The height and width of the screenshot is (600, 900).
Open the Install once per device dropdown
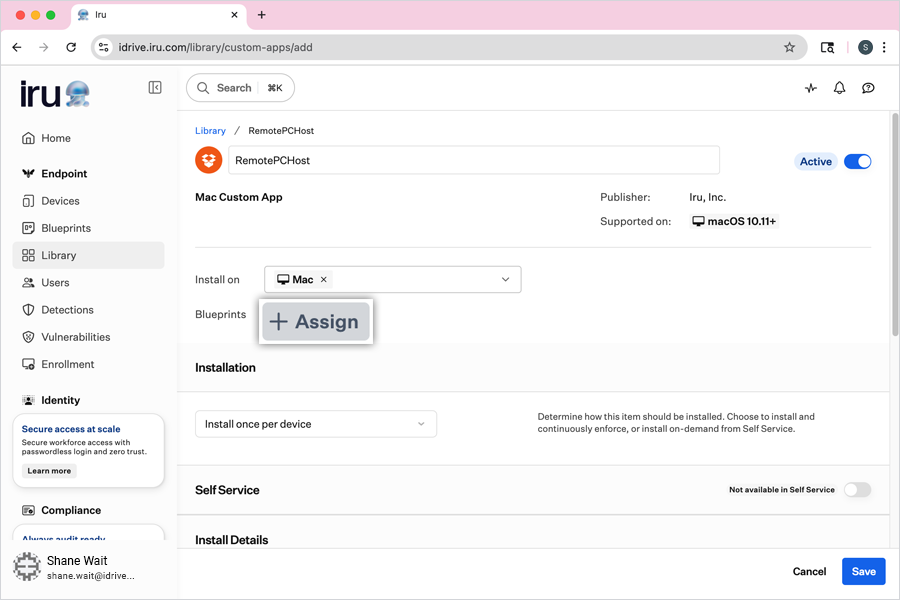(315, 424)
